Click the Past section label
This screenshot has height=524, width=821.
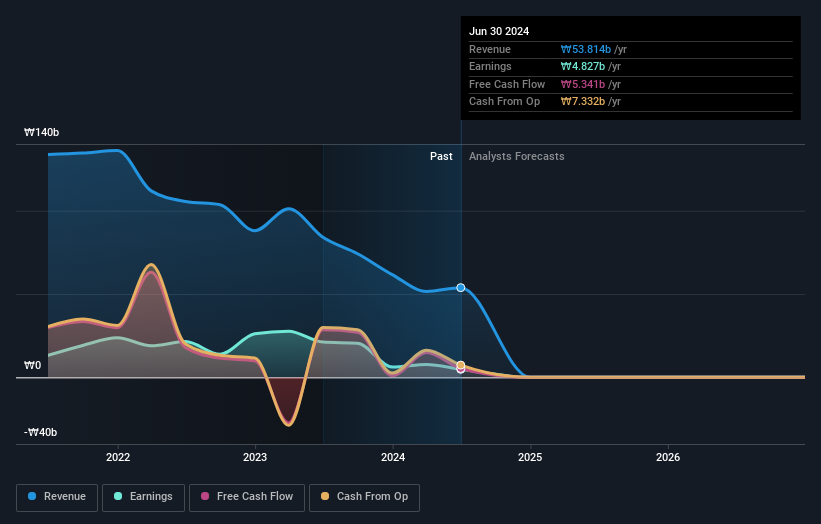pos(441,156)
